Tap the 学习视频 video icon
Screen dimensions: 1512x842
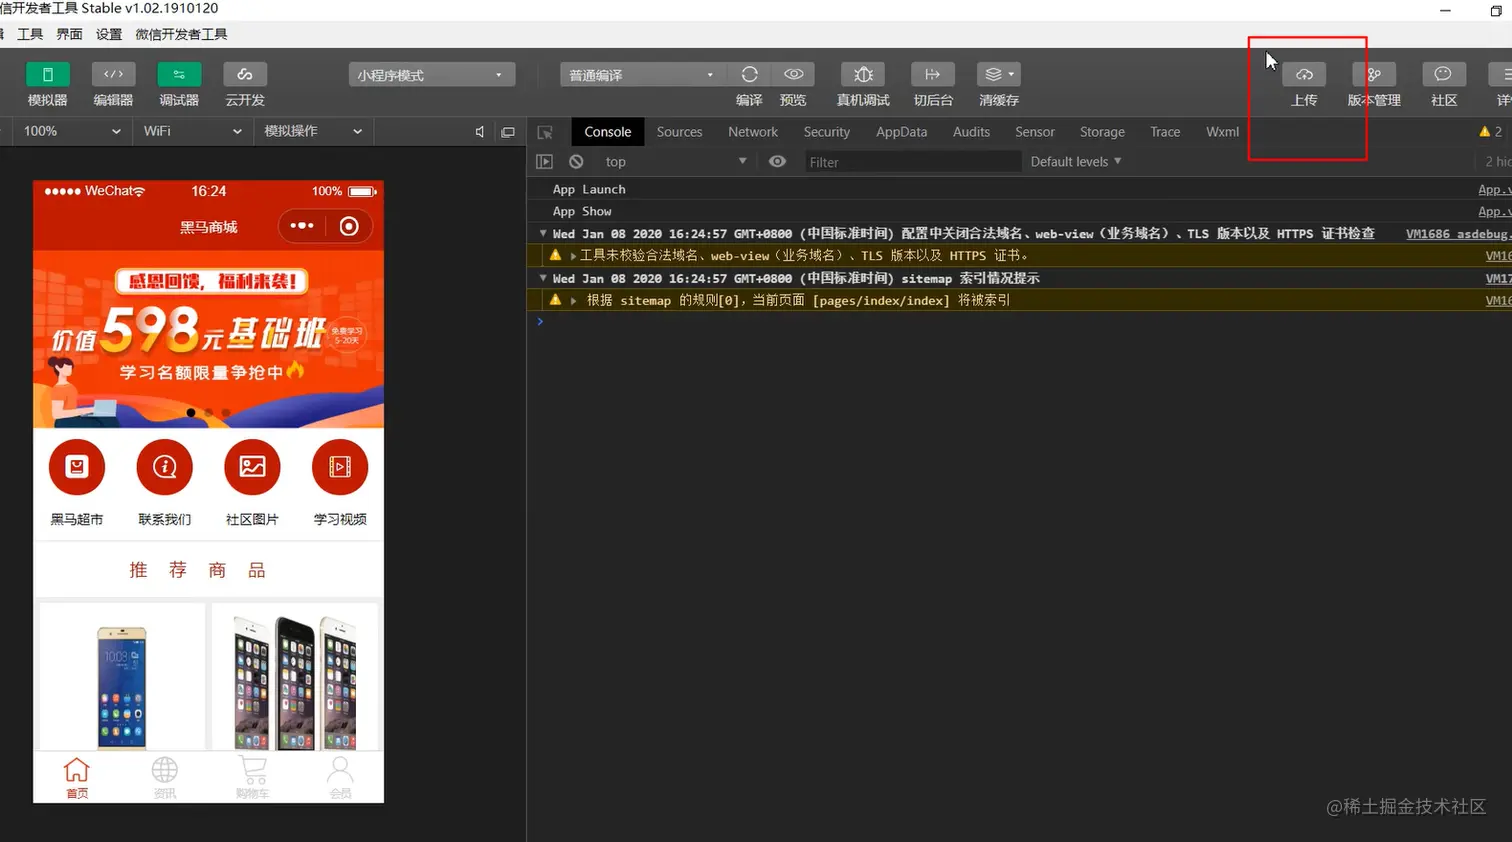[340, 467]
